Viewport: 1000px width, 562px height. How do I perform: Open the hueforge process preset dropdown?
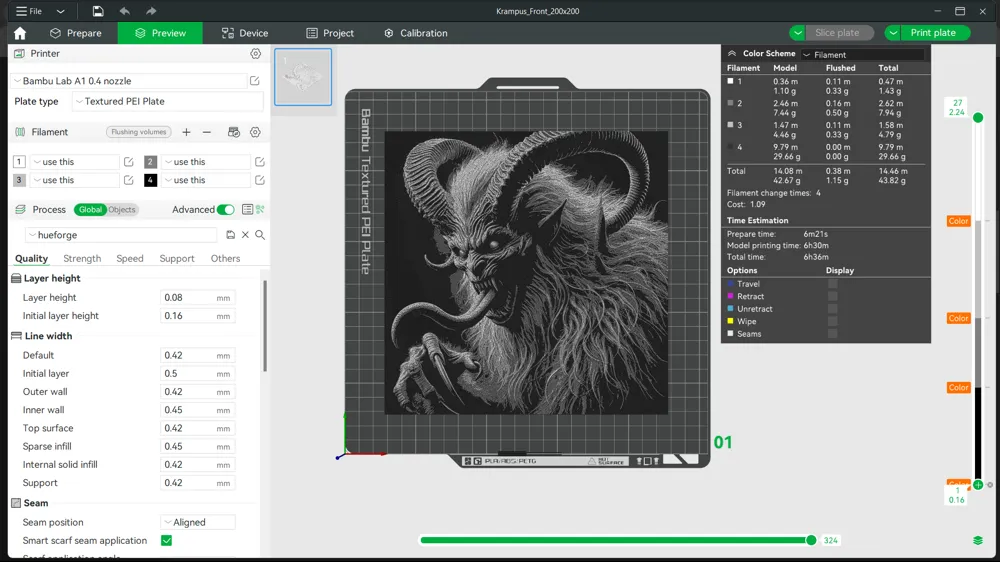[121, 235]
